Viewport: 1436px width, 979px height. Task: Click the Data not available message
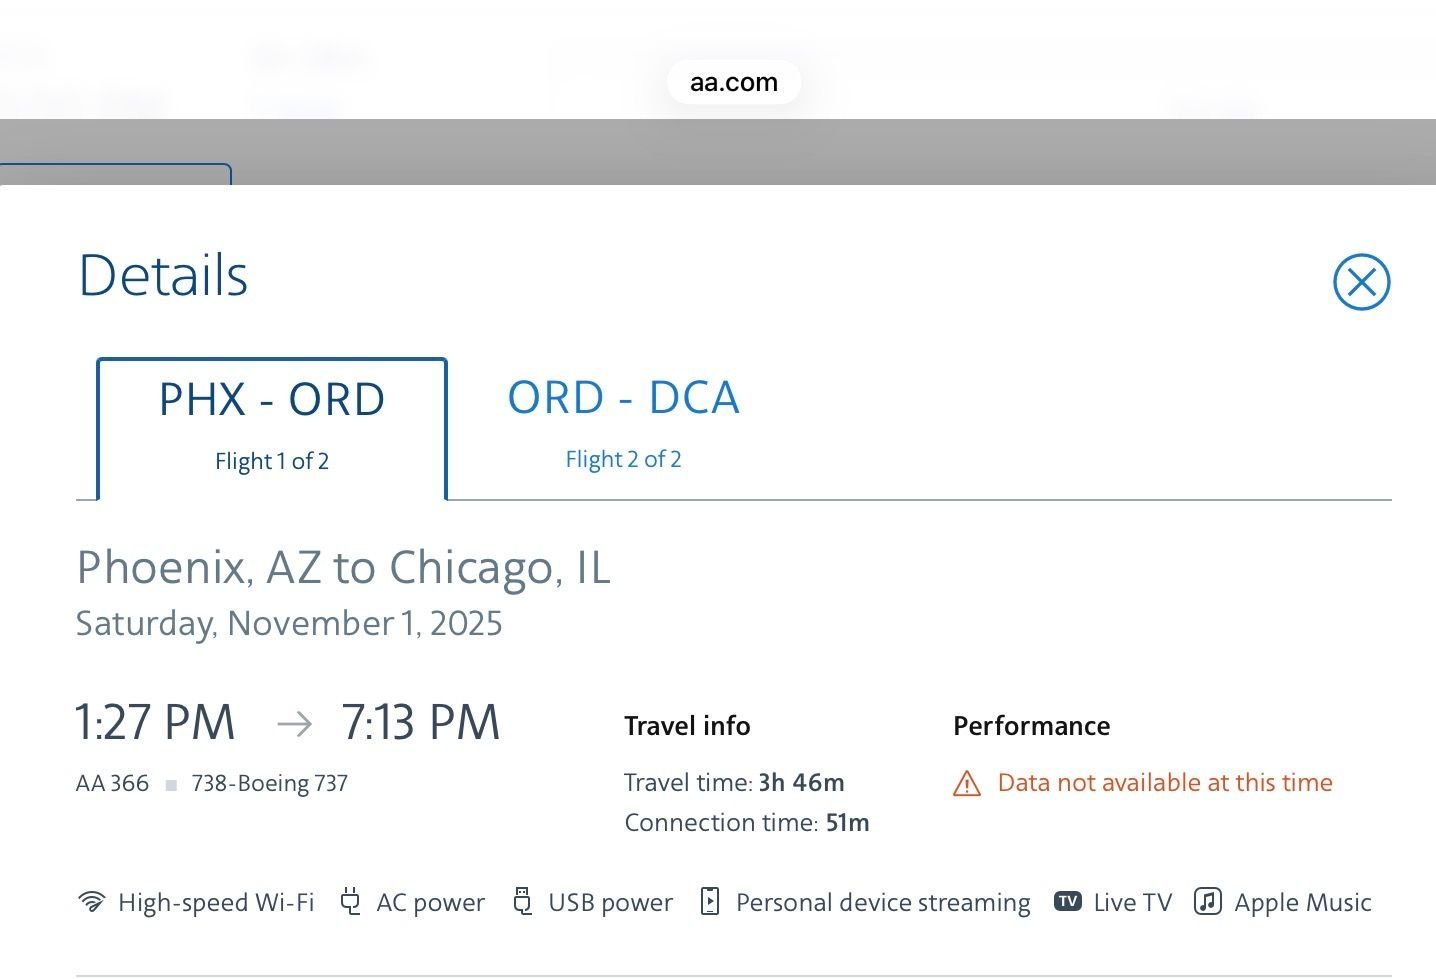pyautogui.click(x=1163, y=783)
